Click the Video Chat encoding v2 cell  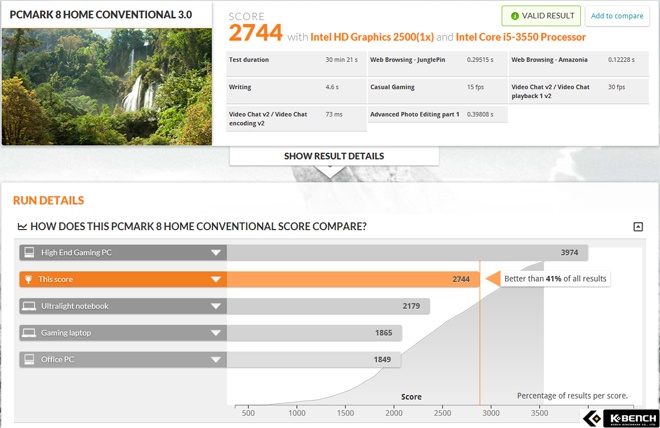point(296,119)
